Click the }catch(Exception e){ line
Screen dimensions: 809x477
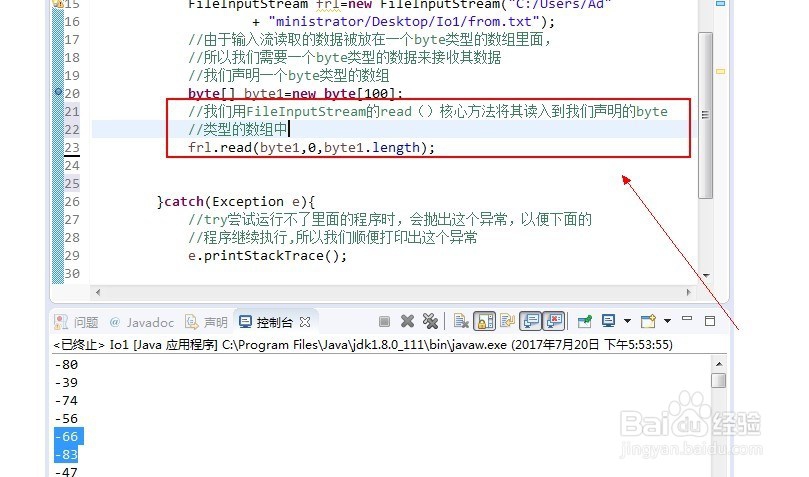click(236, 202)
